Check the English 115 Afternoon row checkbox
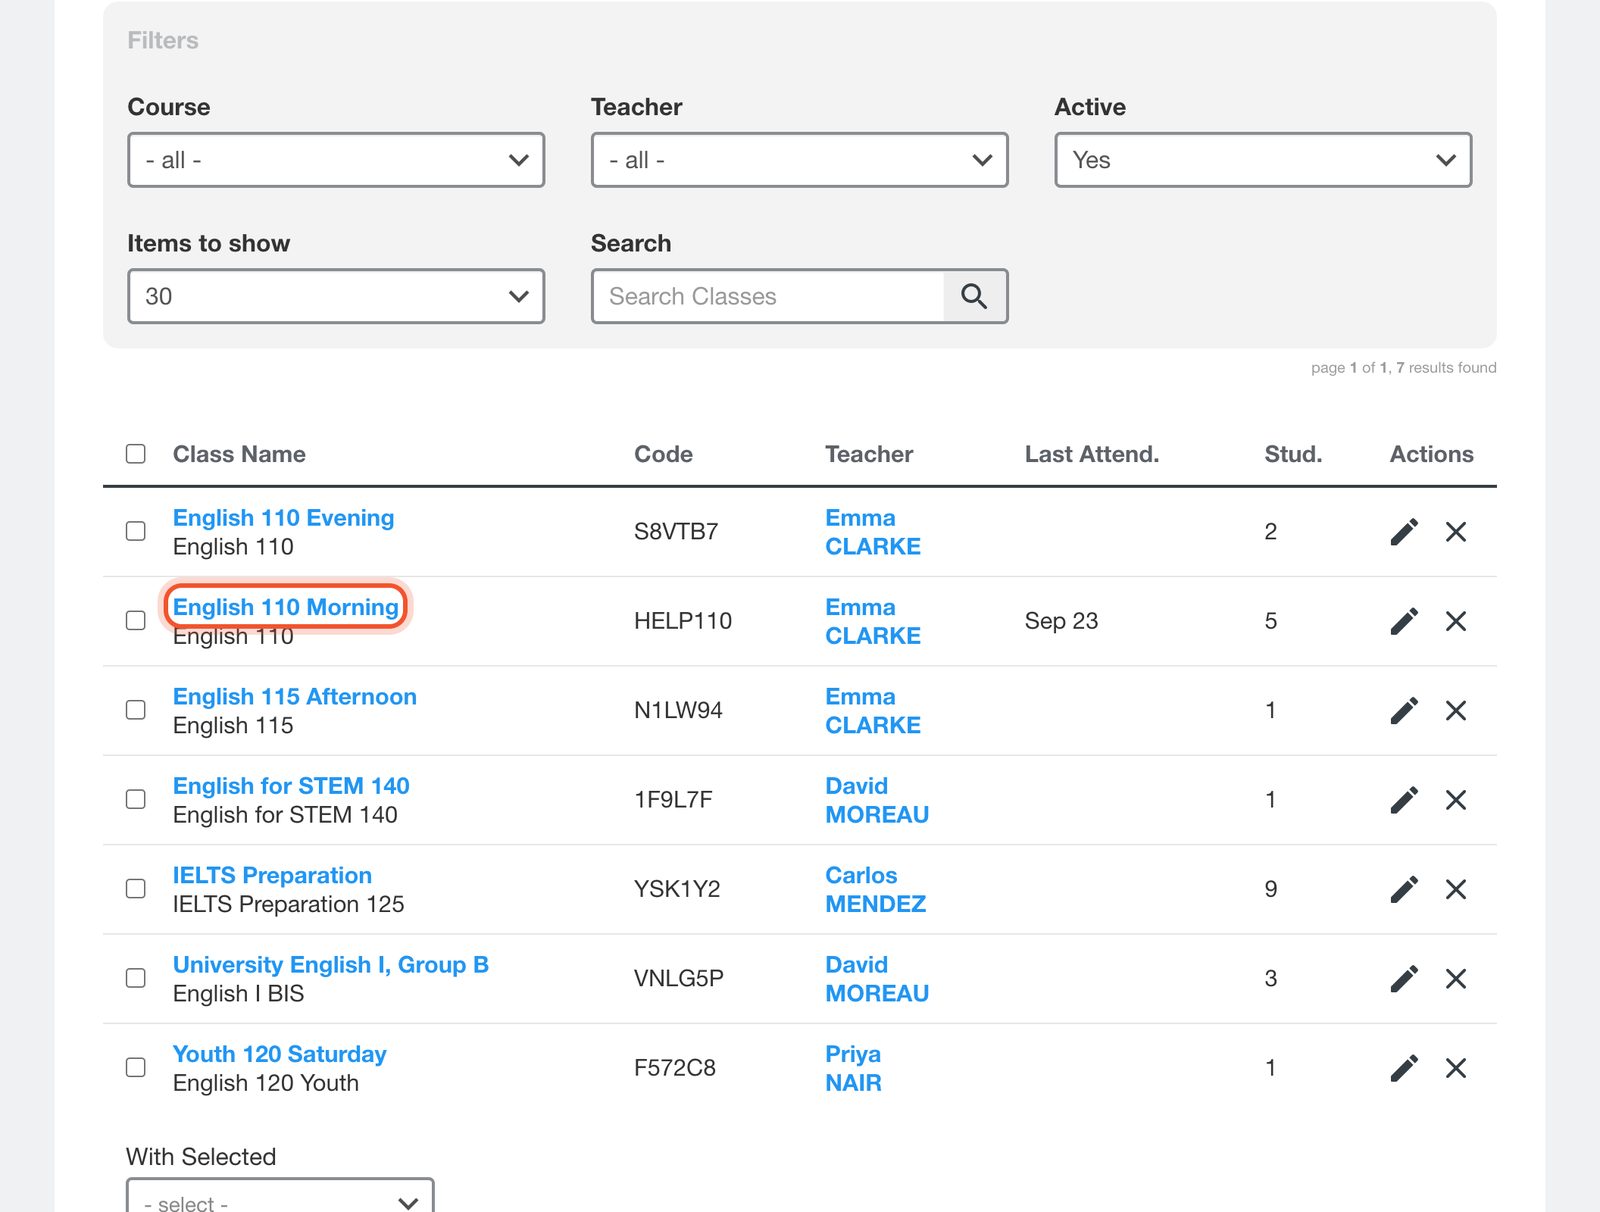This screenshot has height=1212, width=1600. (136, 710)
